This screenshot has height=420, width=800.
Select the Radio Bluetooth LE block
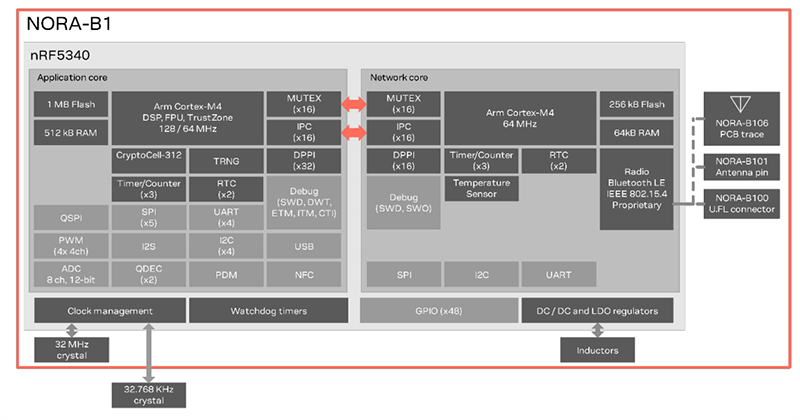632,190
